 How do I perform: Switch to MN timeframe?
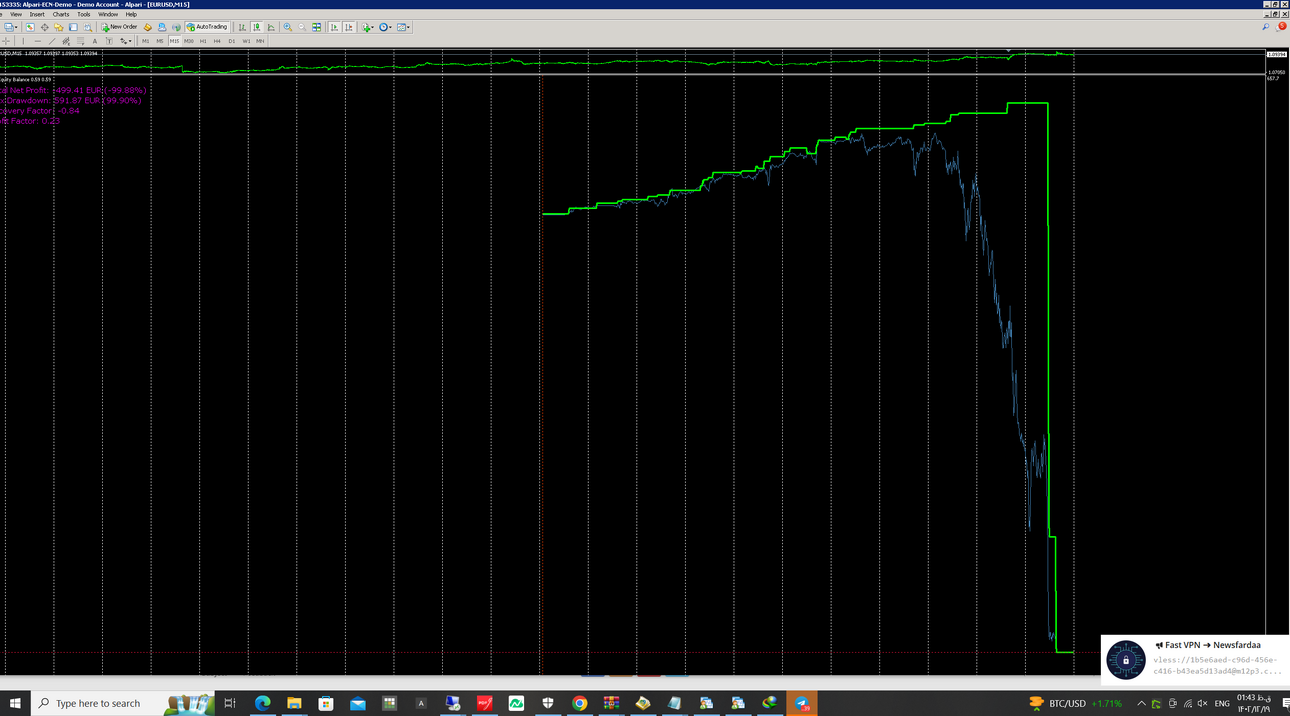click(x=260, y=41)
